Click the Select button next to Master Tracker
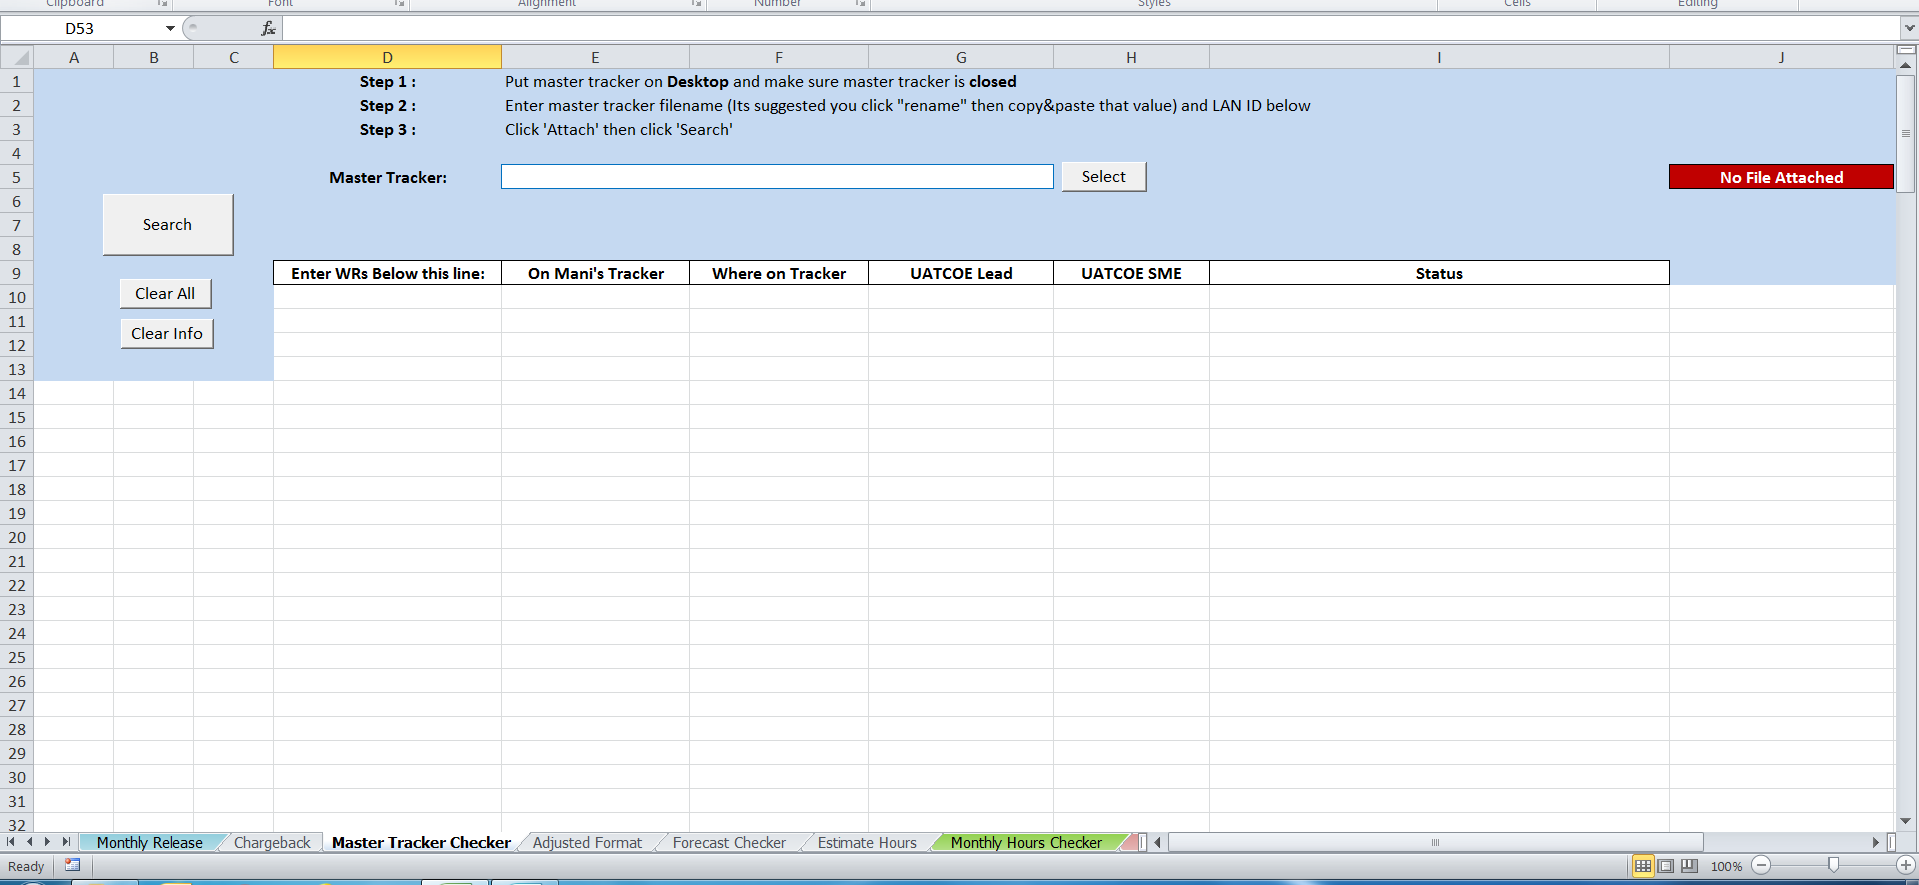Screen dimensions: 1919x885 click(1103, 177)
